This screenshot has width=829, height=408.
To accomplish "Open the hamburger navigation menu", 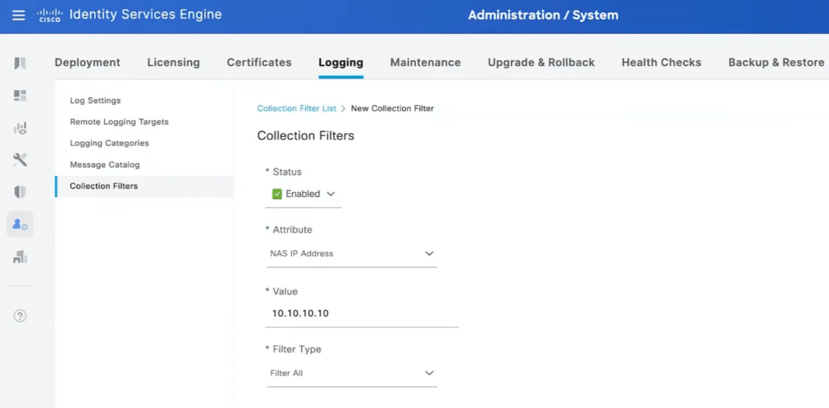I will [19, 15].
